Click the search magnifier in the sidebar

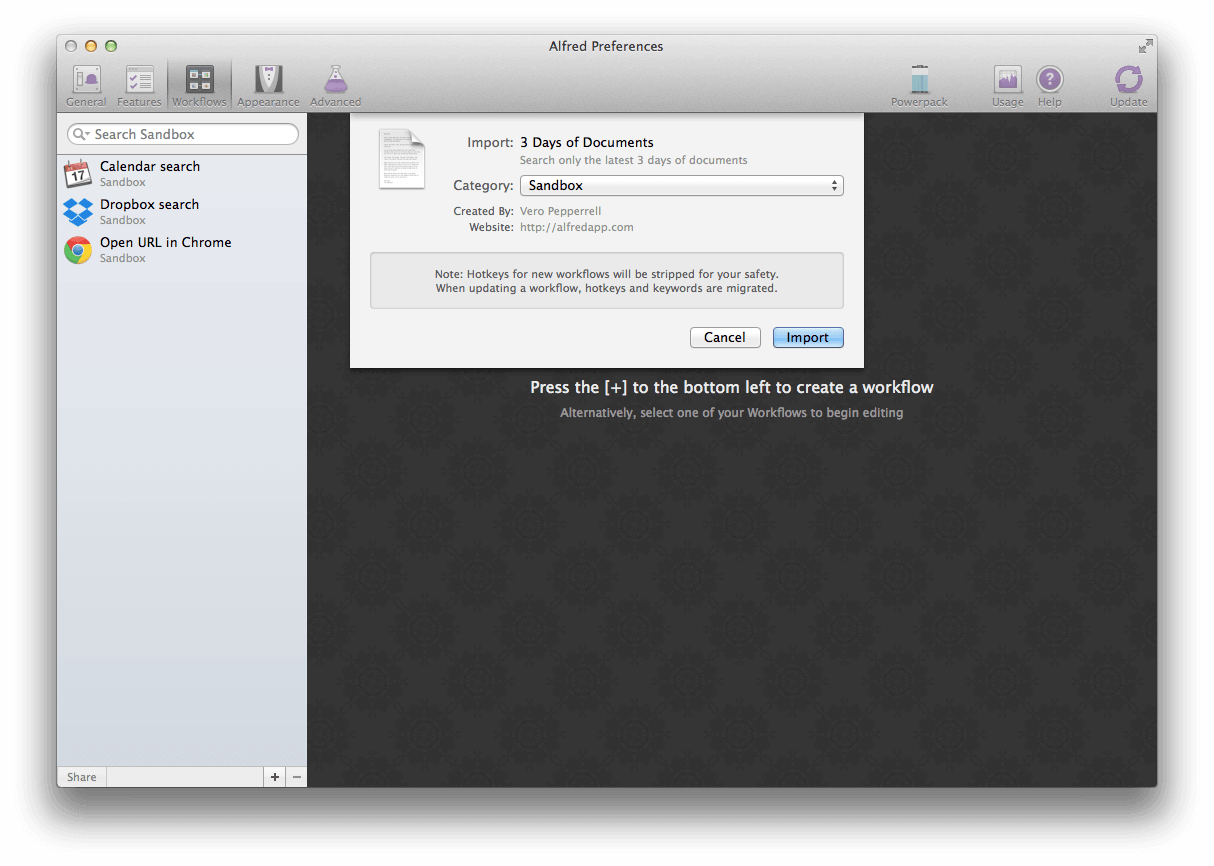[78, 134]
